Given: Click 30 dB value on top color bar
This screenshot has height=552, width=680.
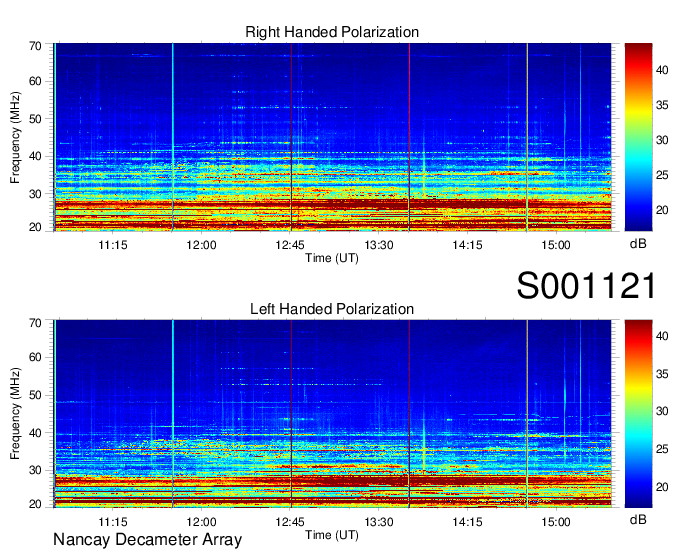Looking at the screenshot, I should pyautogui.click(x=662, y=140).
